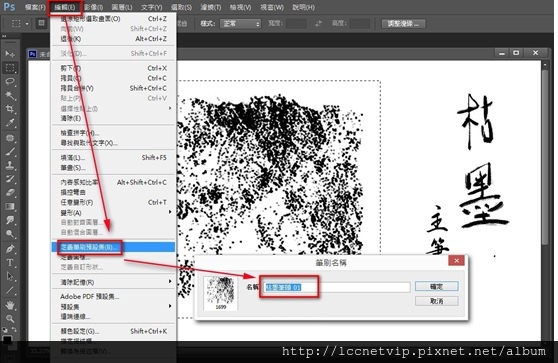Open the 文字(Y) menu
558x363 pixels.
click(x=151, y=7)
